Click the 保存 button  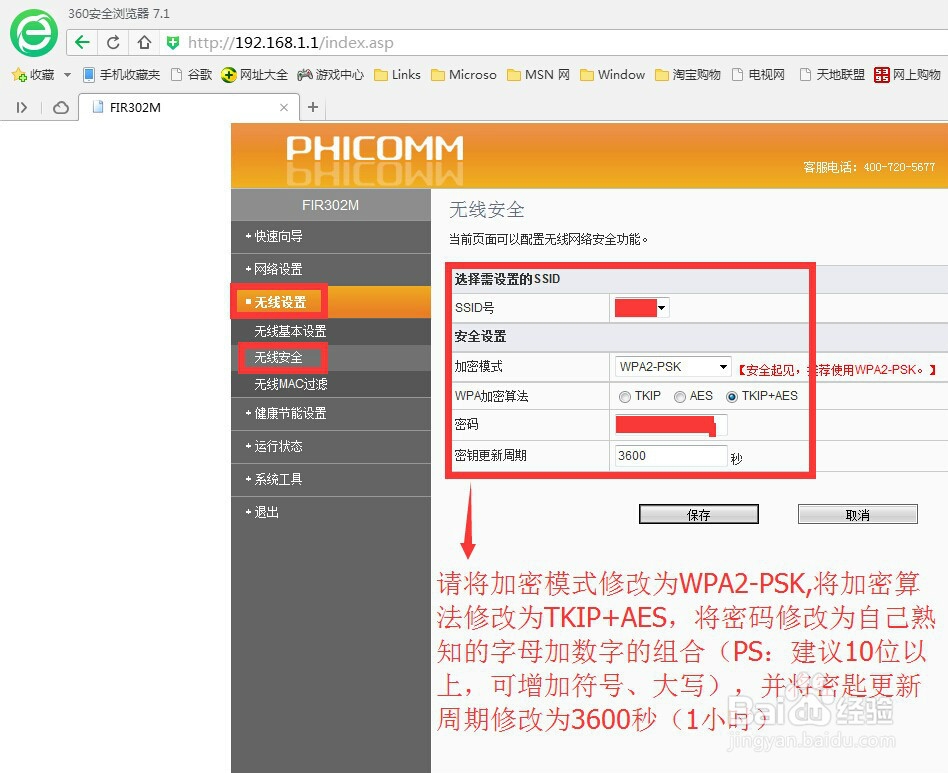(698, 513)
